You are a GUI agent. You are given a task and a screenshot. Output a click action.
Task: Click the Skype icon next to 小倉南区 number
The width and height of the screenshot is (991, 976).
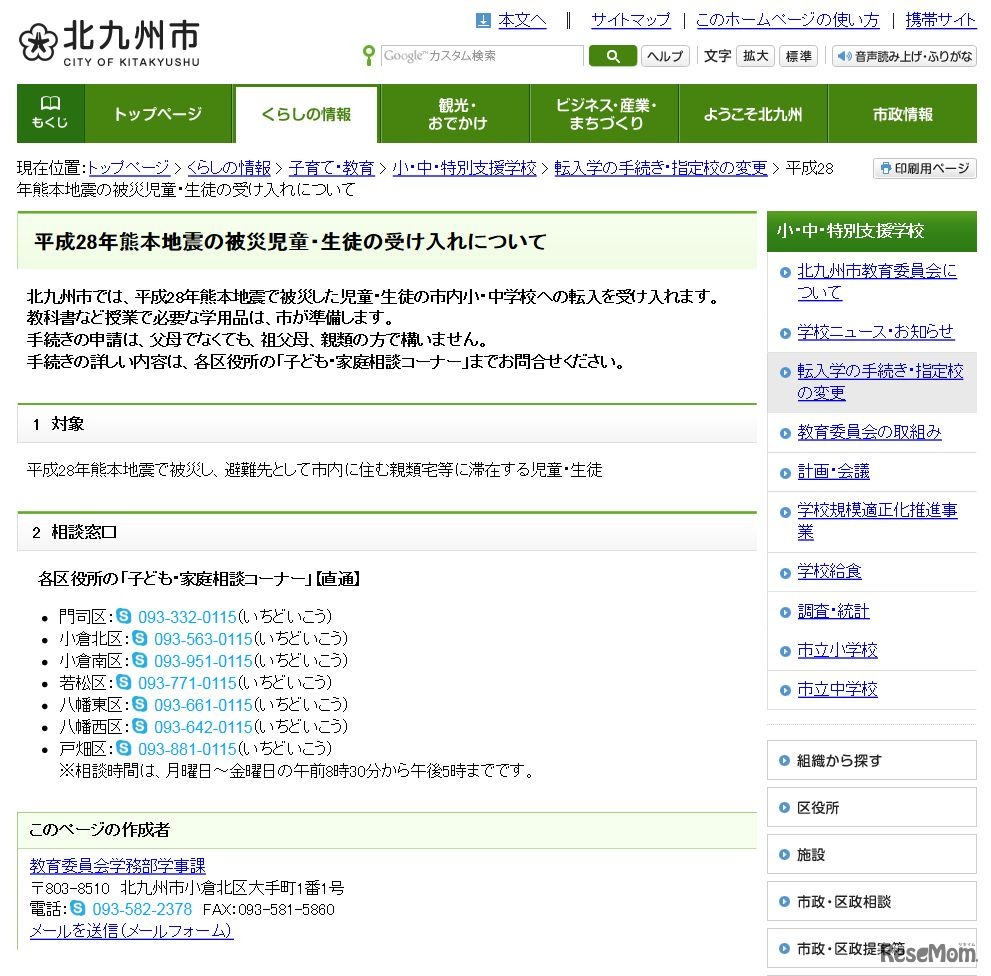tap(140, 660)
